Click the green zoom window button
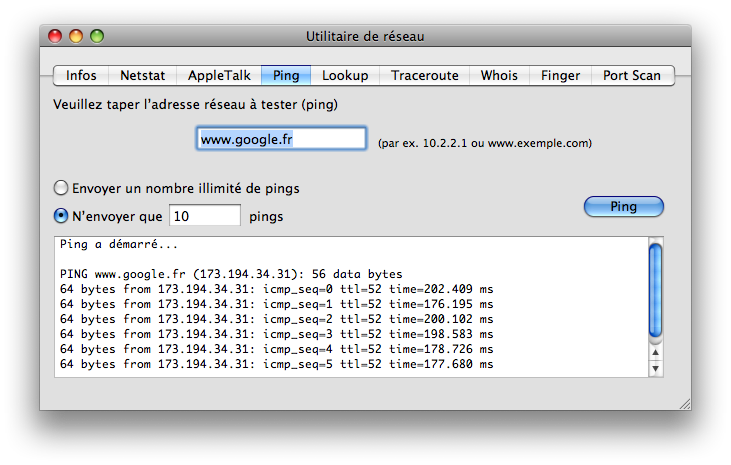 97,36
